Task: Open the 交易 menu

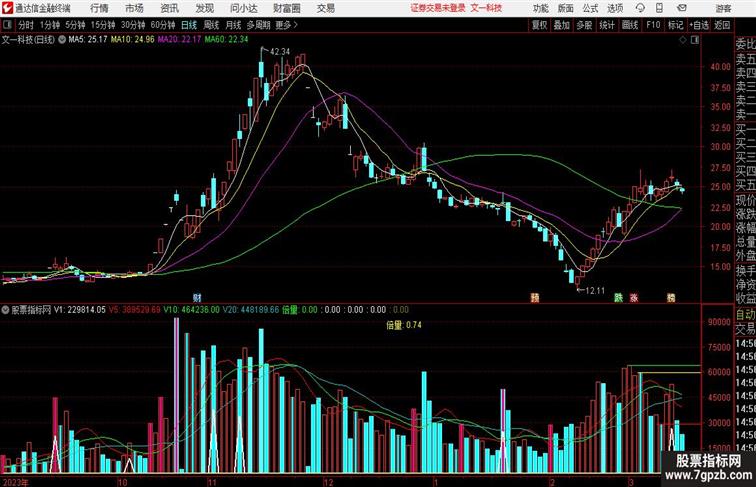Action: click(x=325, y=8)
